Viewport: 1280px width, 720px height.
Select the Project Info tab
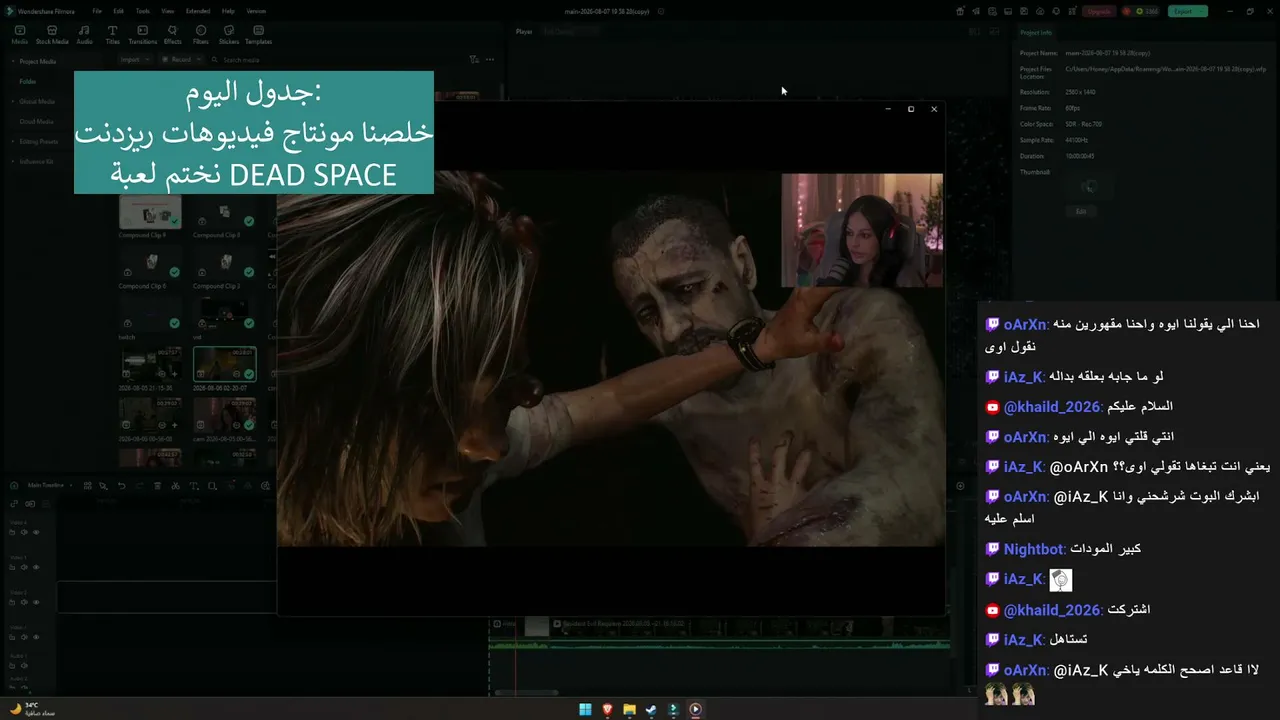pos(1036,33)
